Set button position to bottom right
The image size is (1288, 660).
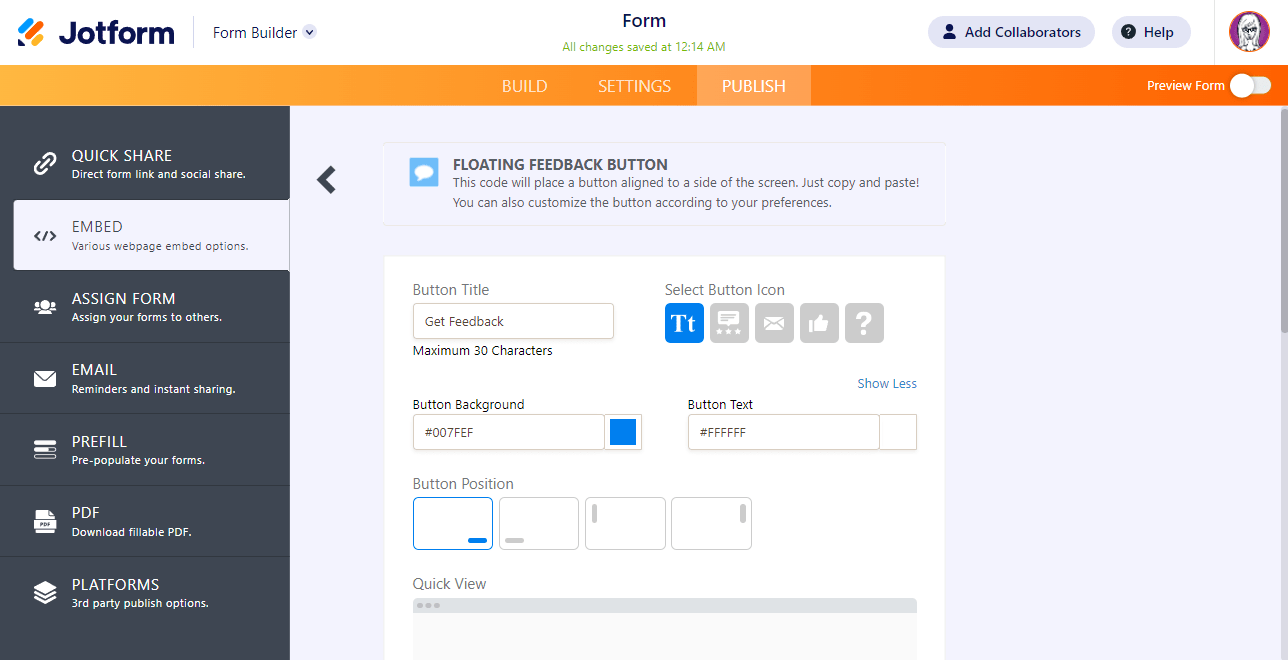click(x=453, y=523)
